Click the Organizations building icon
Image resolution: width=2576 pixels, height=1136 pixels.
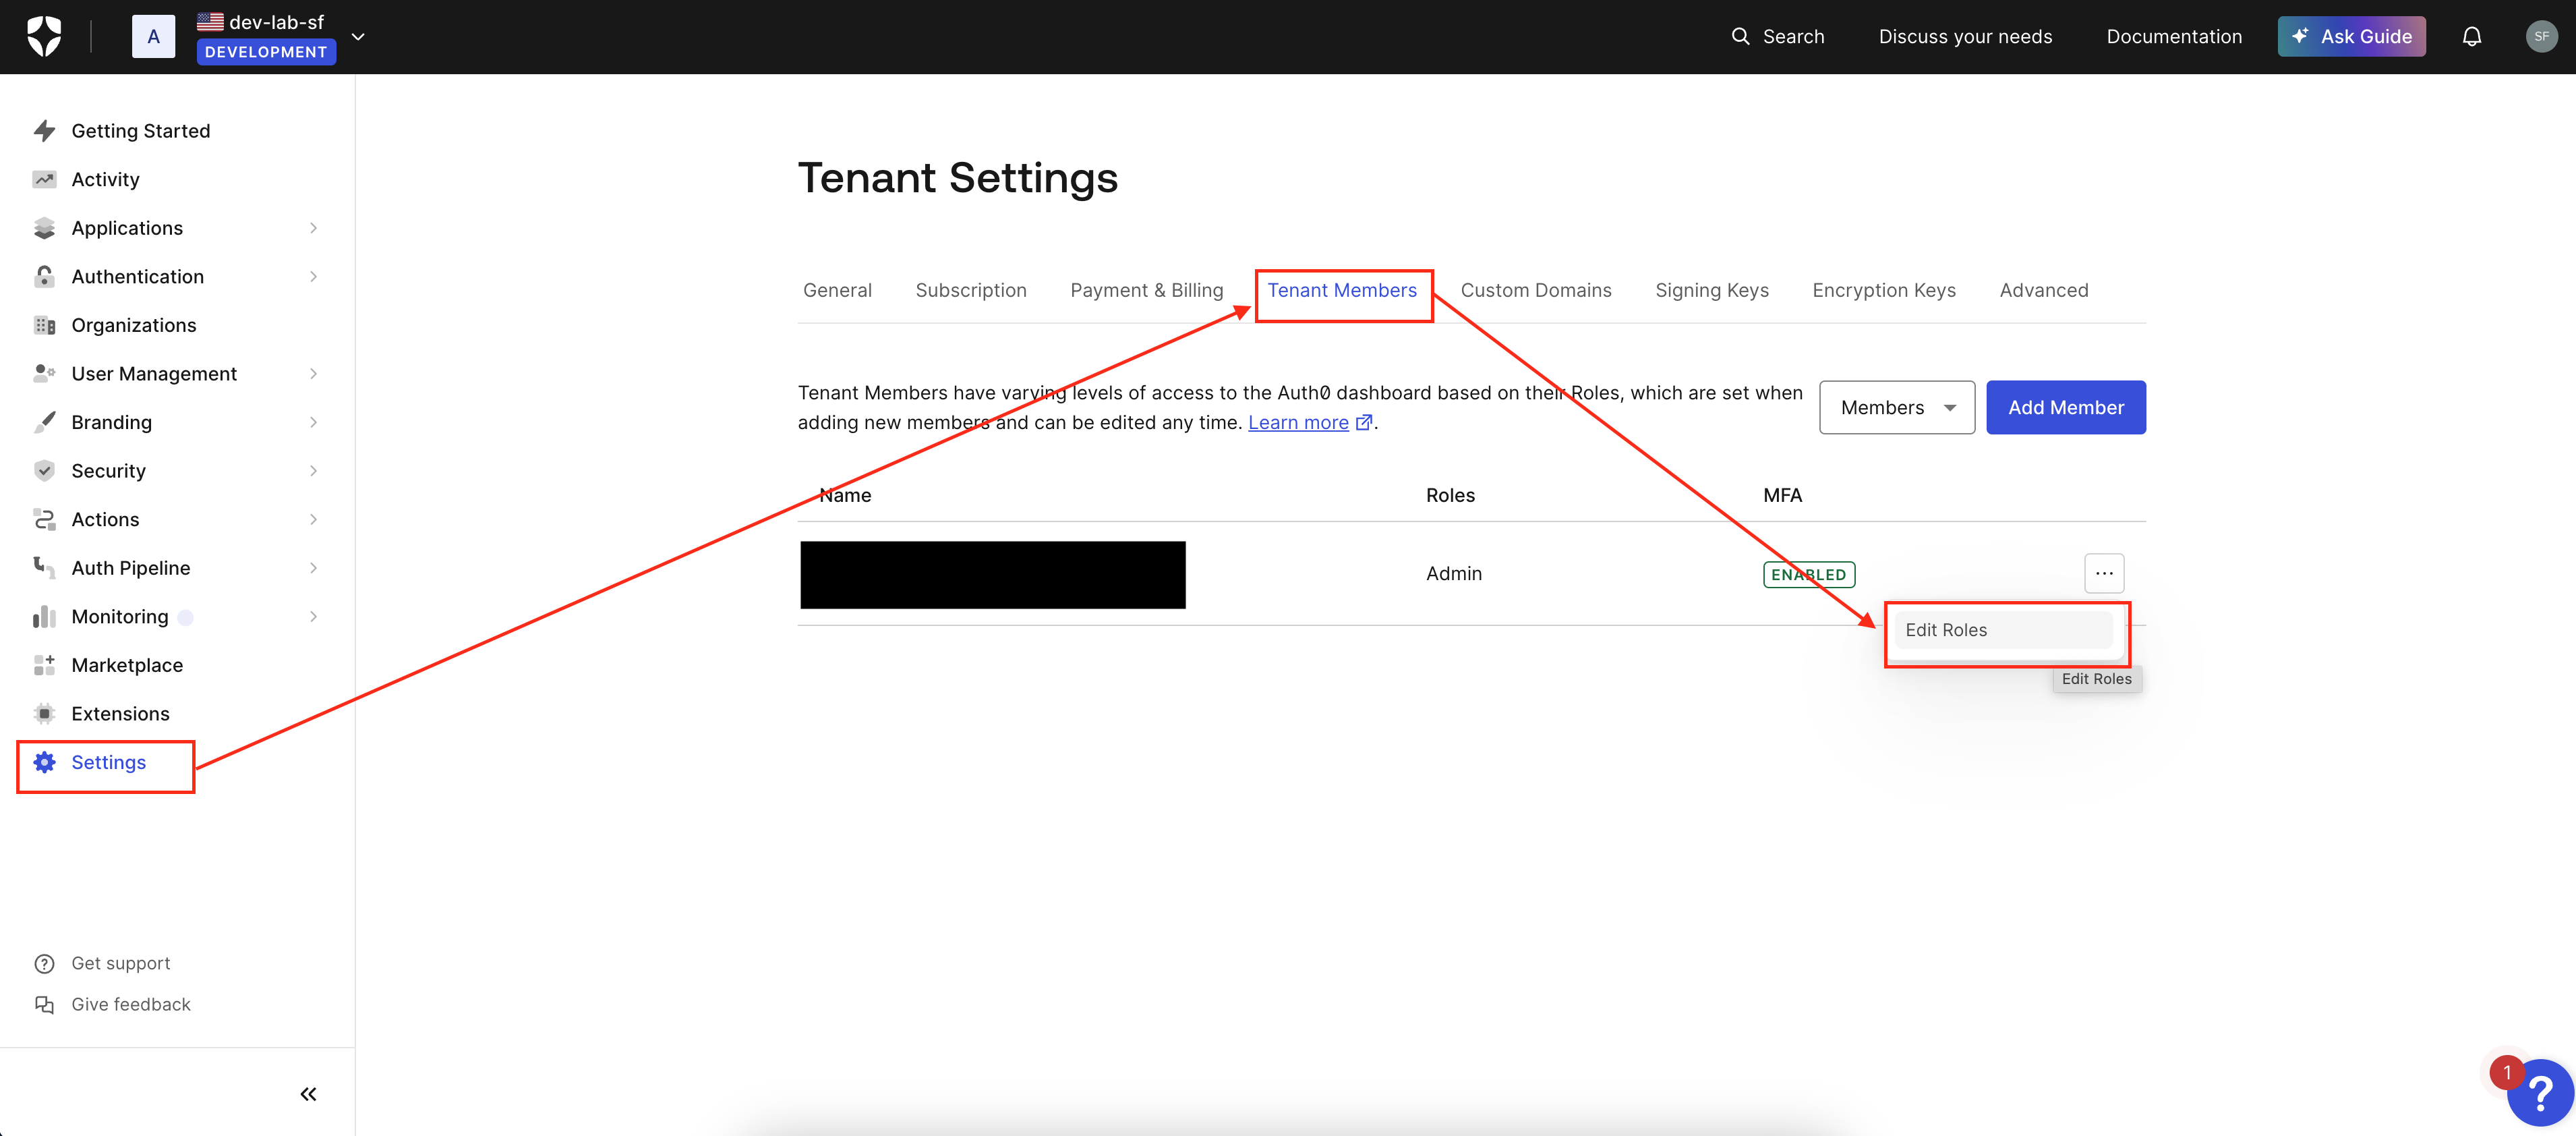(x=44, y=325)
